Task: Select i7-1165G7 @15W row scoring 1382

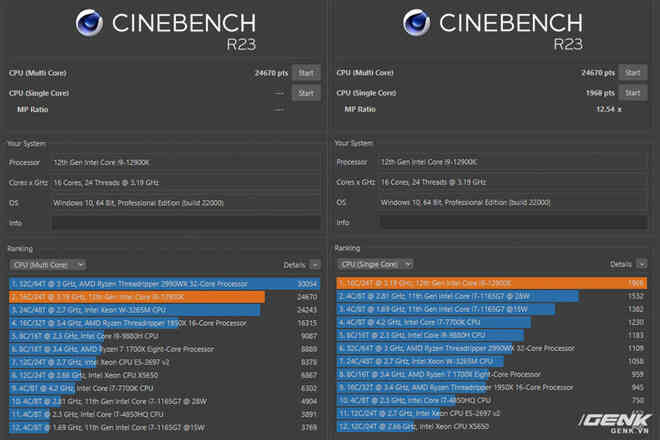Action: tap(492, 309)
